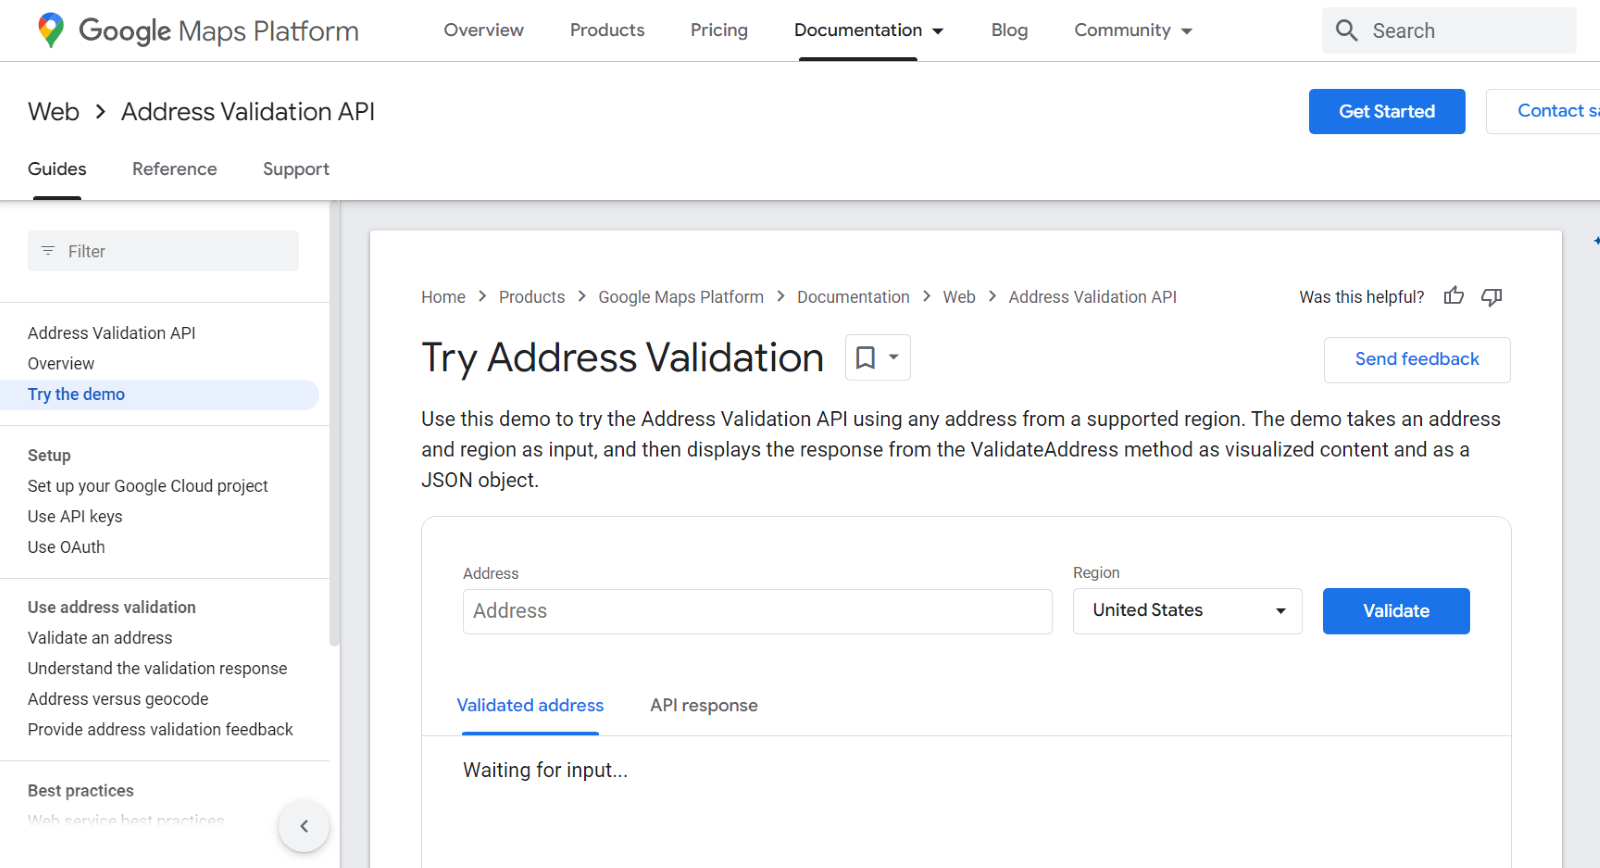Click Google Maps Platform breadcrumb link
The height and width of the screenshot is (868, 1600).
coord(681,297)
